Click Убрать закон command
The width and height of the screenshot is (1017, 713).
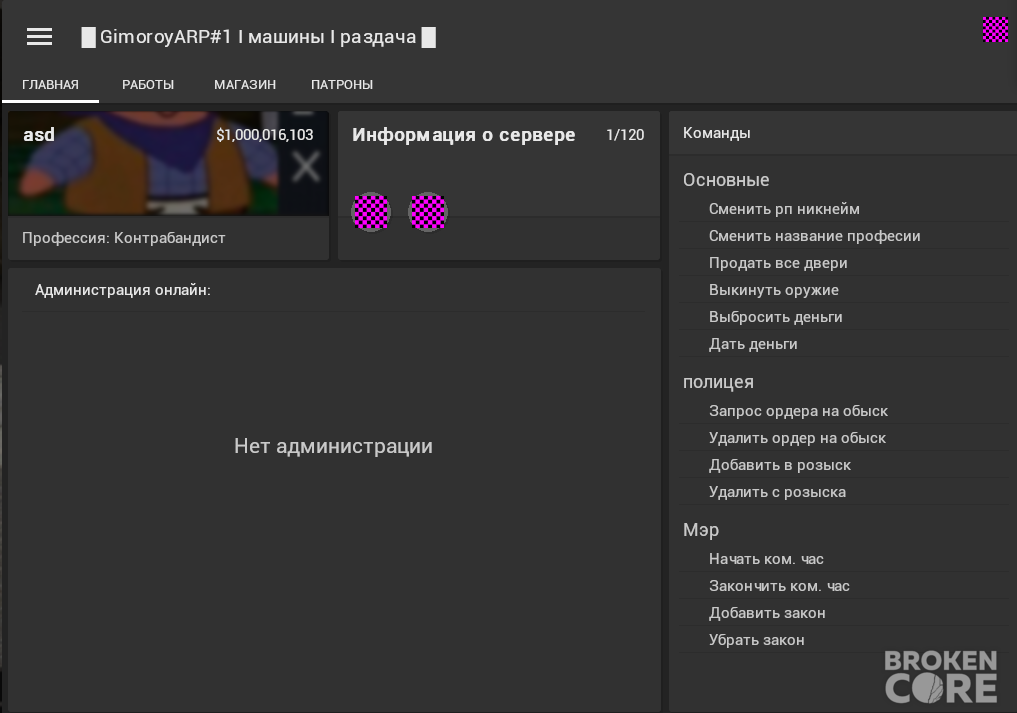click(x=844, y=640)
